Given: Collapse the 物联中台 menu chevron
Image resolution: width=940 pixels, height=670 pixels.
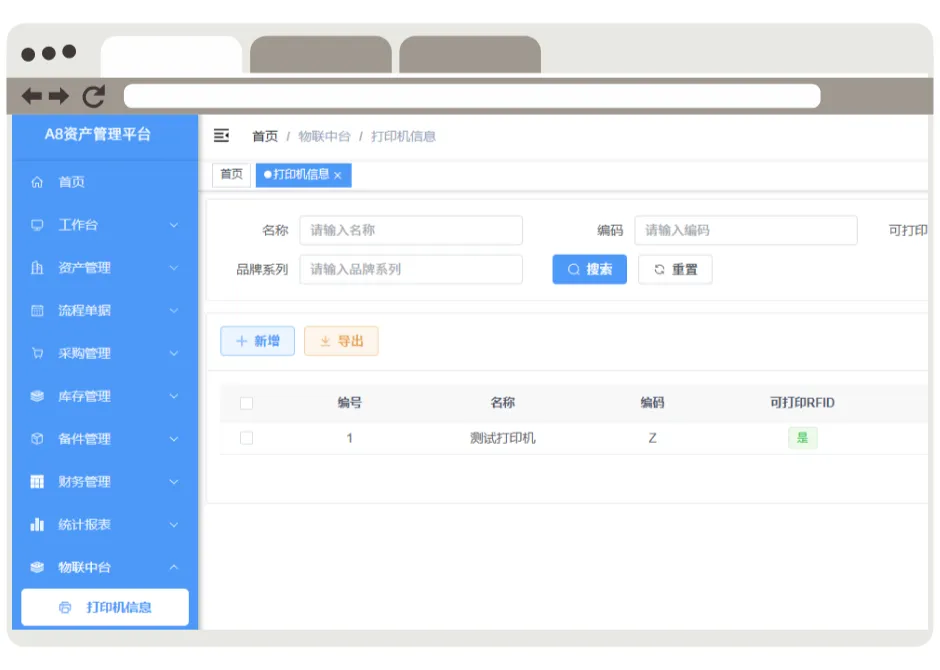Looking at the screenshot, I should [174, 567].
